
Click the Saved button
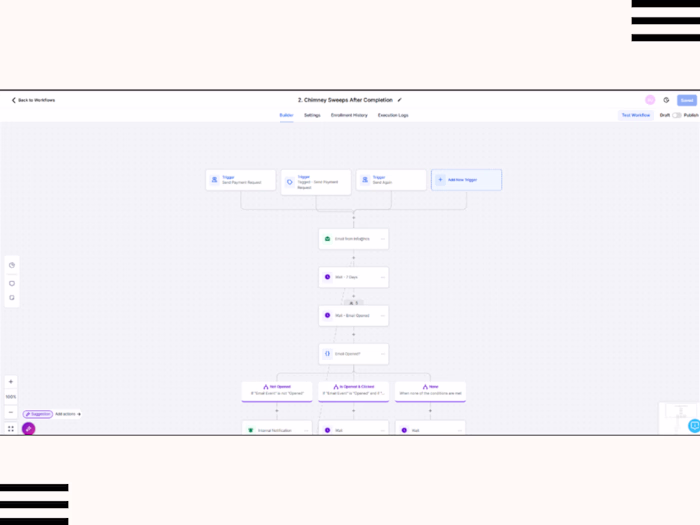tap(687, 100)
